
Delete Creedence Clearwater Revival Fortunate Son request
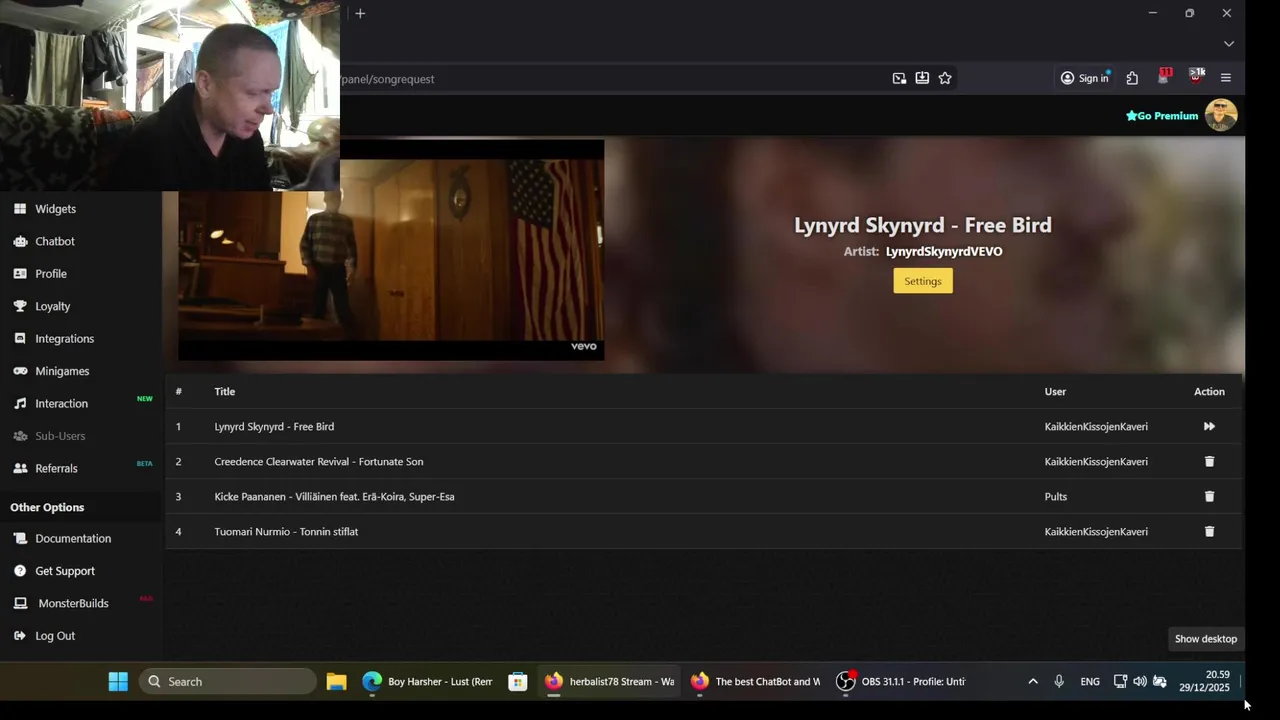(x=1209, y=462)
